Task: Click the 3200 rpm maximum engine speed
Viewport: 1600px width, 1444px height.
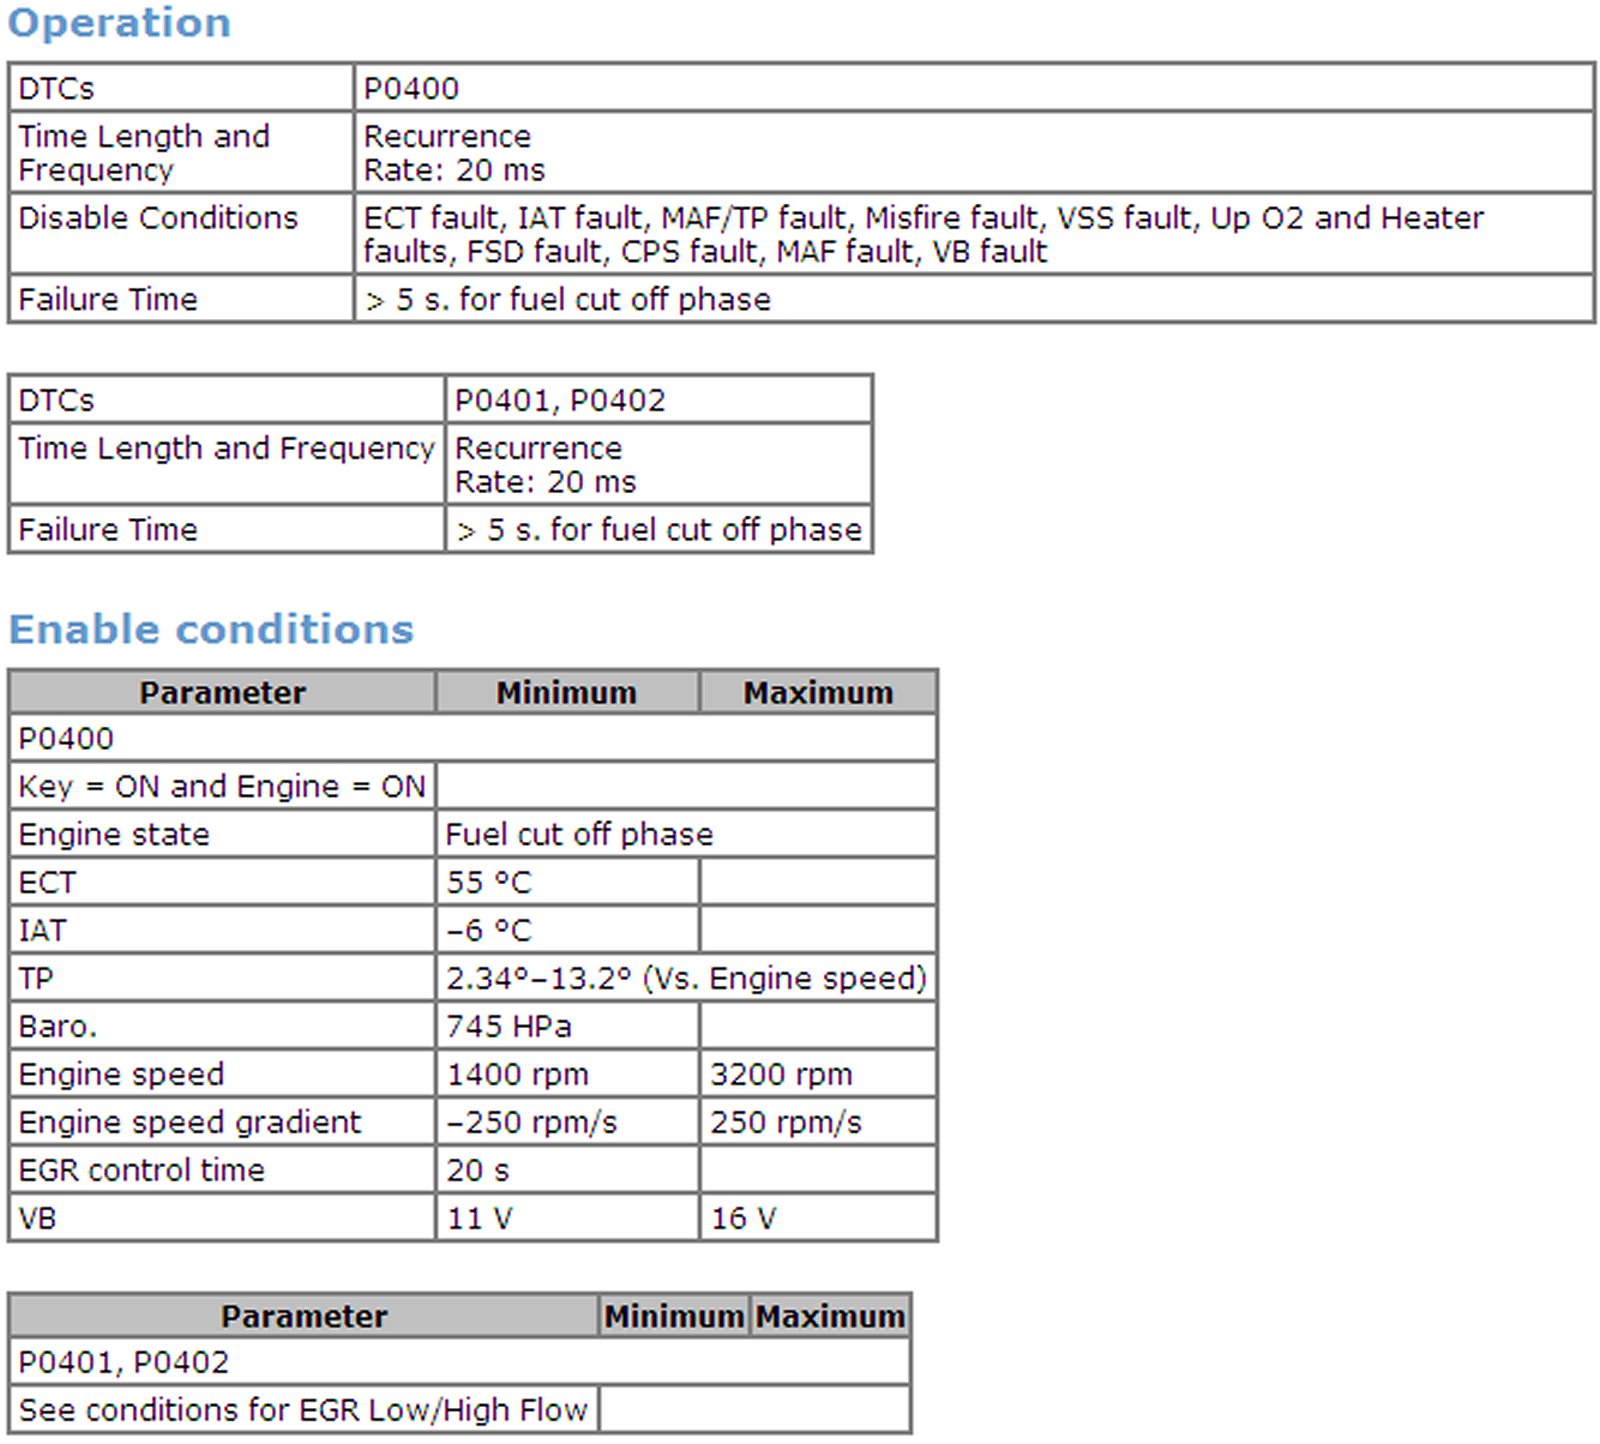Action: [781, 1074]
